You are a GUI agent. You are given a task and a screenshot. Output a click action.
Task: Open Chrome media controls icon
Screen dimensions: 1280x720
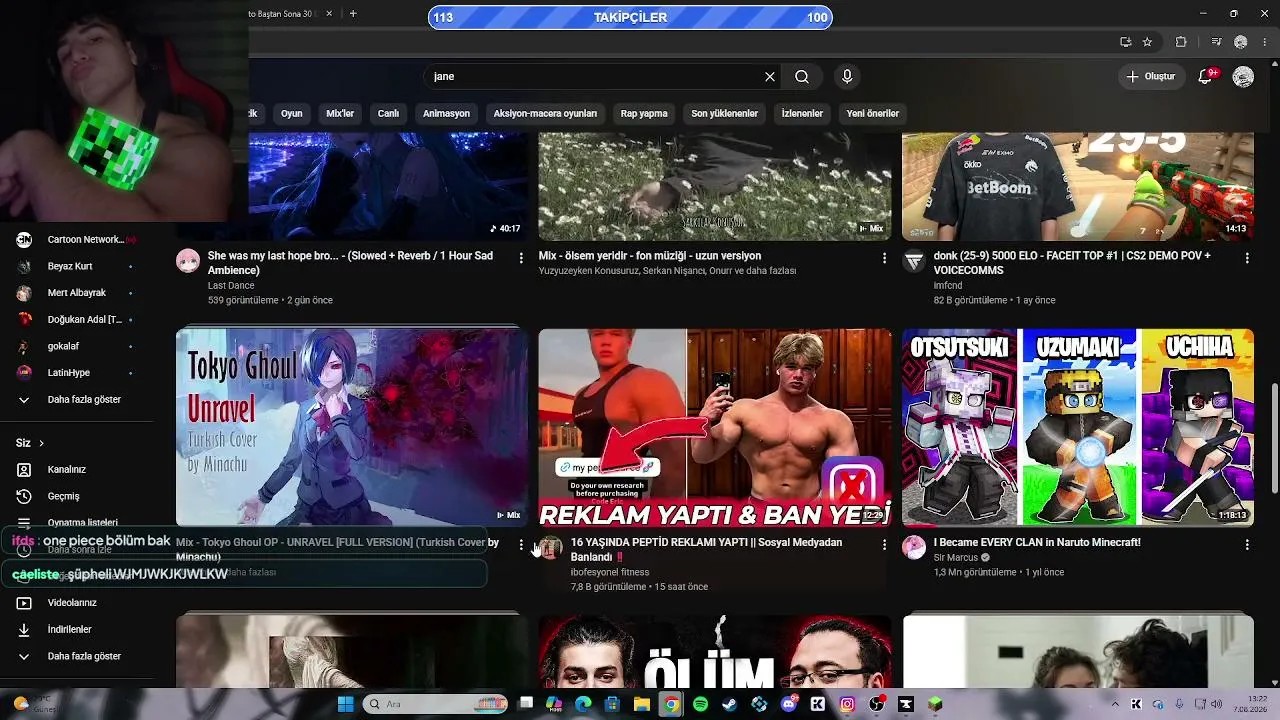pos(1216,42)
